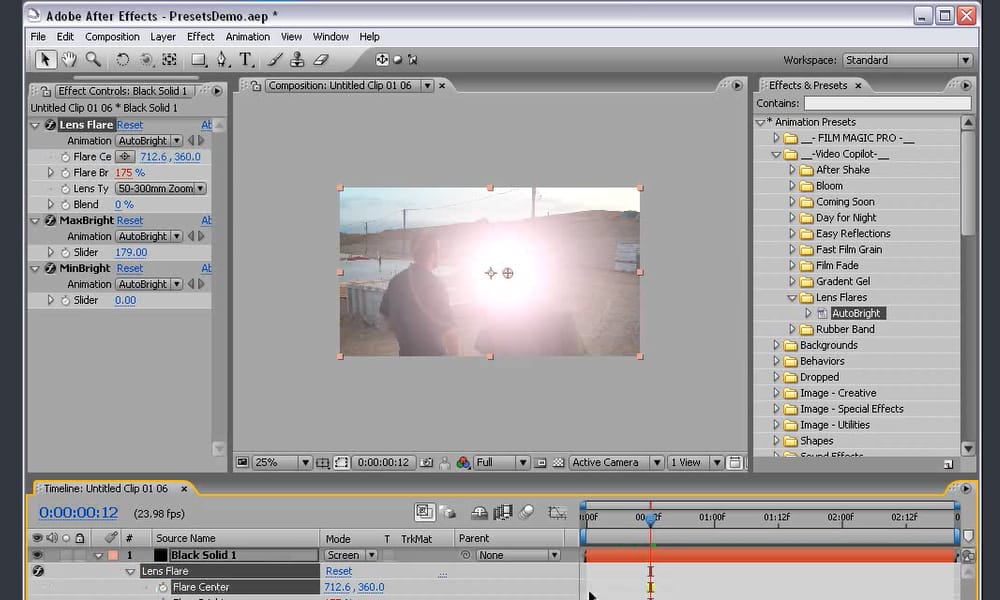Open the Graph Editor in the timeline
Screen dimensions: 1000x600
click(556, 513)
